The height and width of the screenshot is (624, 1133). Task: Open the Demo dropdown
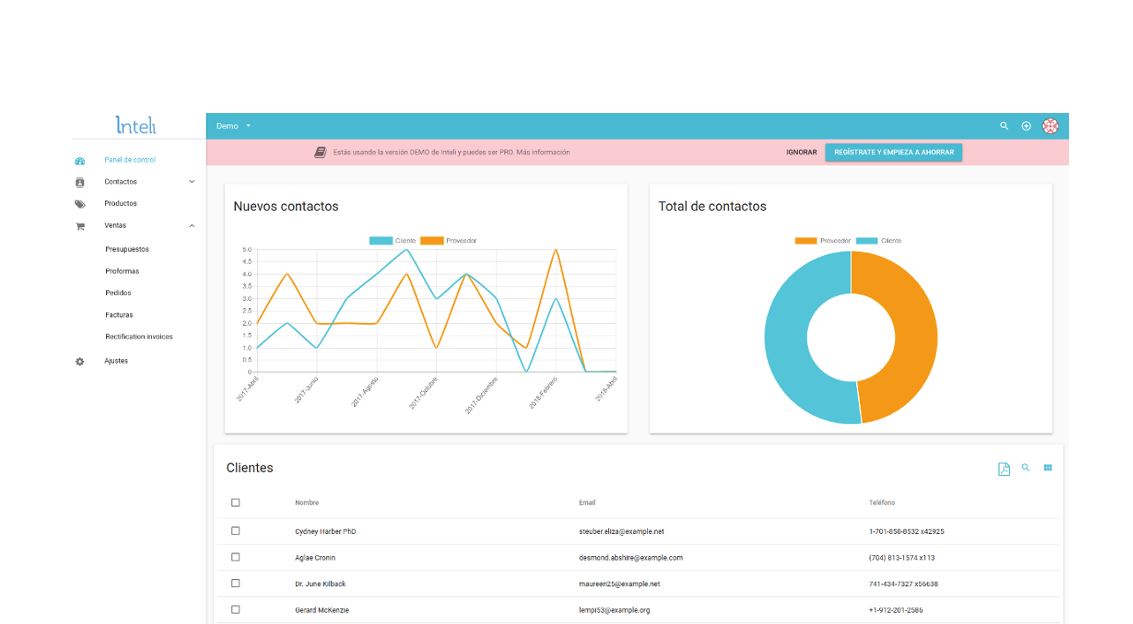[233, 126]
